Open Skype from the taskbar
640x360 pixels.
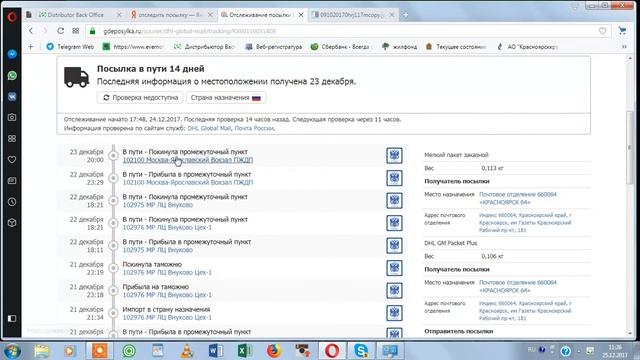click(x=361, y=351)
